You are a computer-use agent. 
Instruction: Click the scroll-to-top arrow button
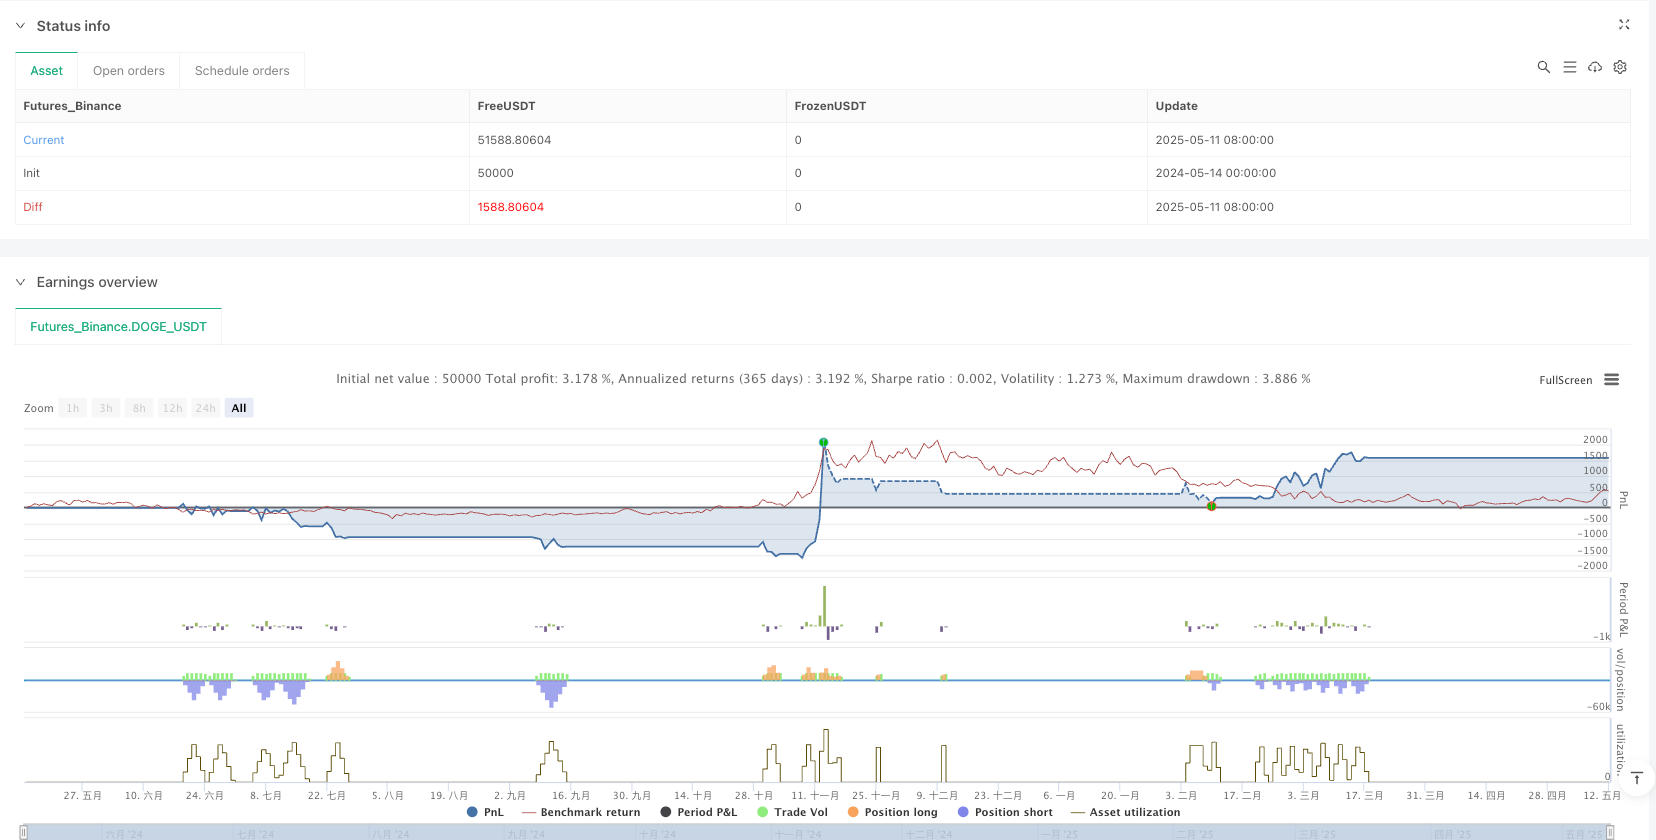(x=1637, y=778)
